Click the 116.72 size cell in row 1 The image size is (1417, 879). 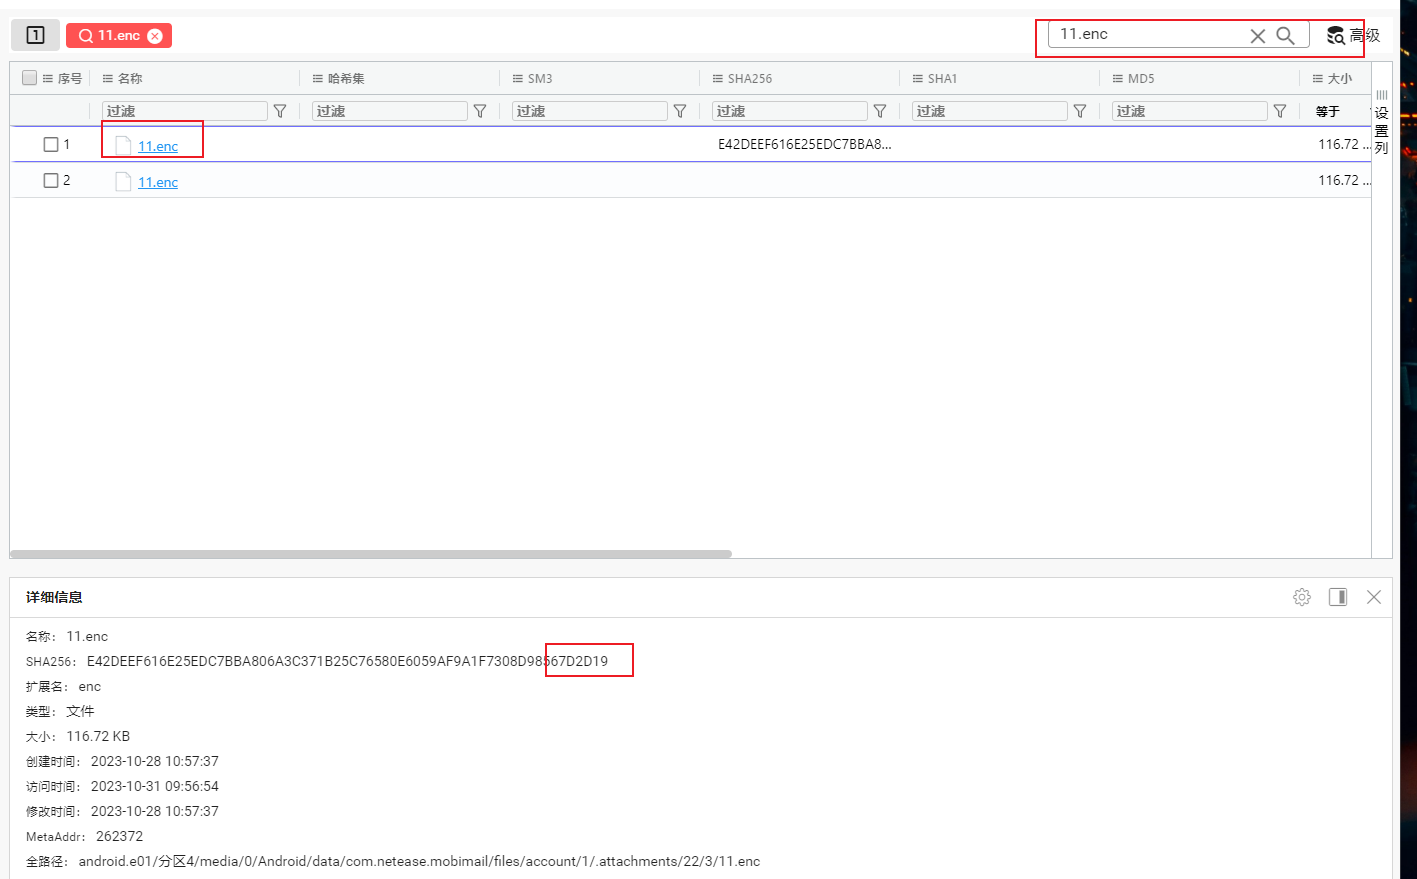point(1344,144)
